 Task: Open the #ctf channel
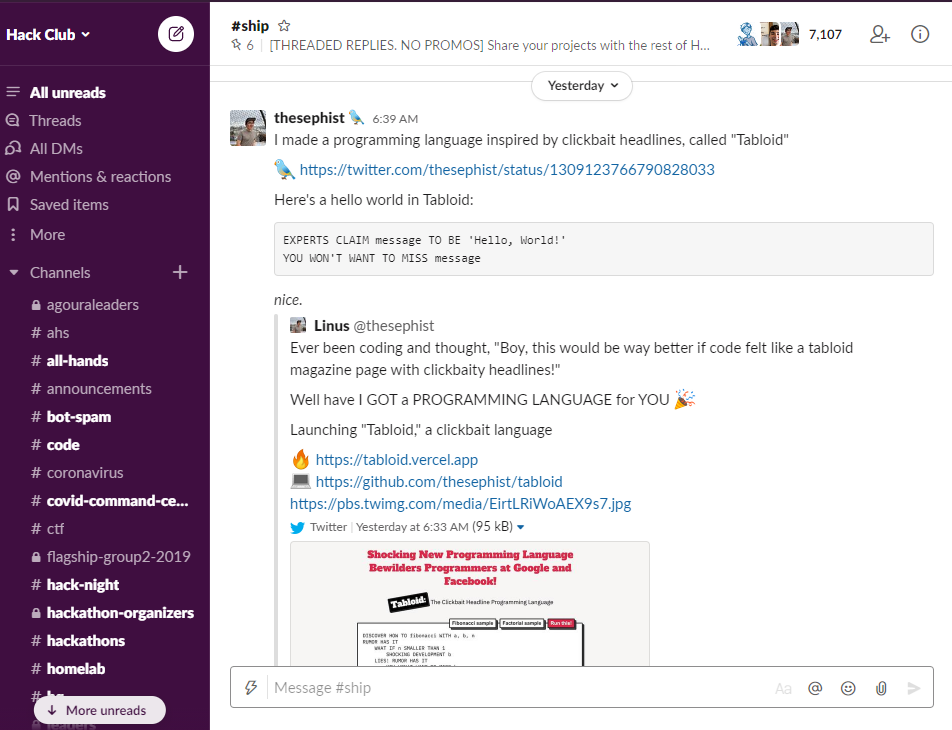(55, 528)
